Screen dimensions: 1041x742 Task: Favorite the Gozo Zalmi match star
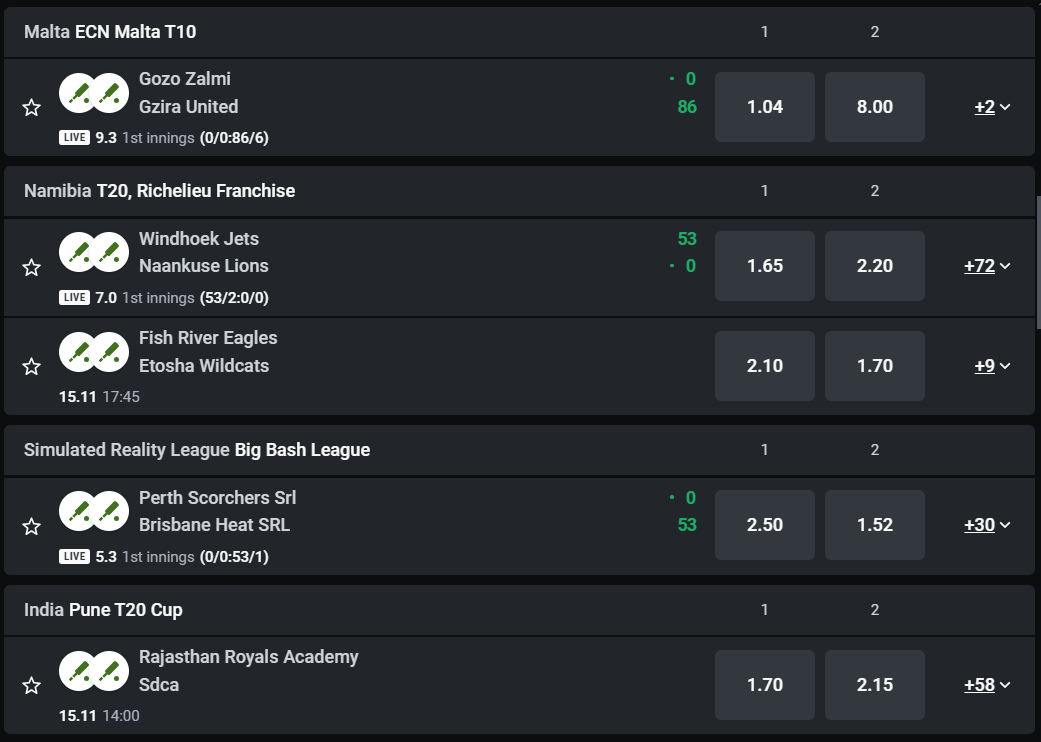[32, 107]
